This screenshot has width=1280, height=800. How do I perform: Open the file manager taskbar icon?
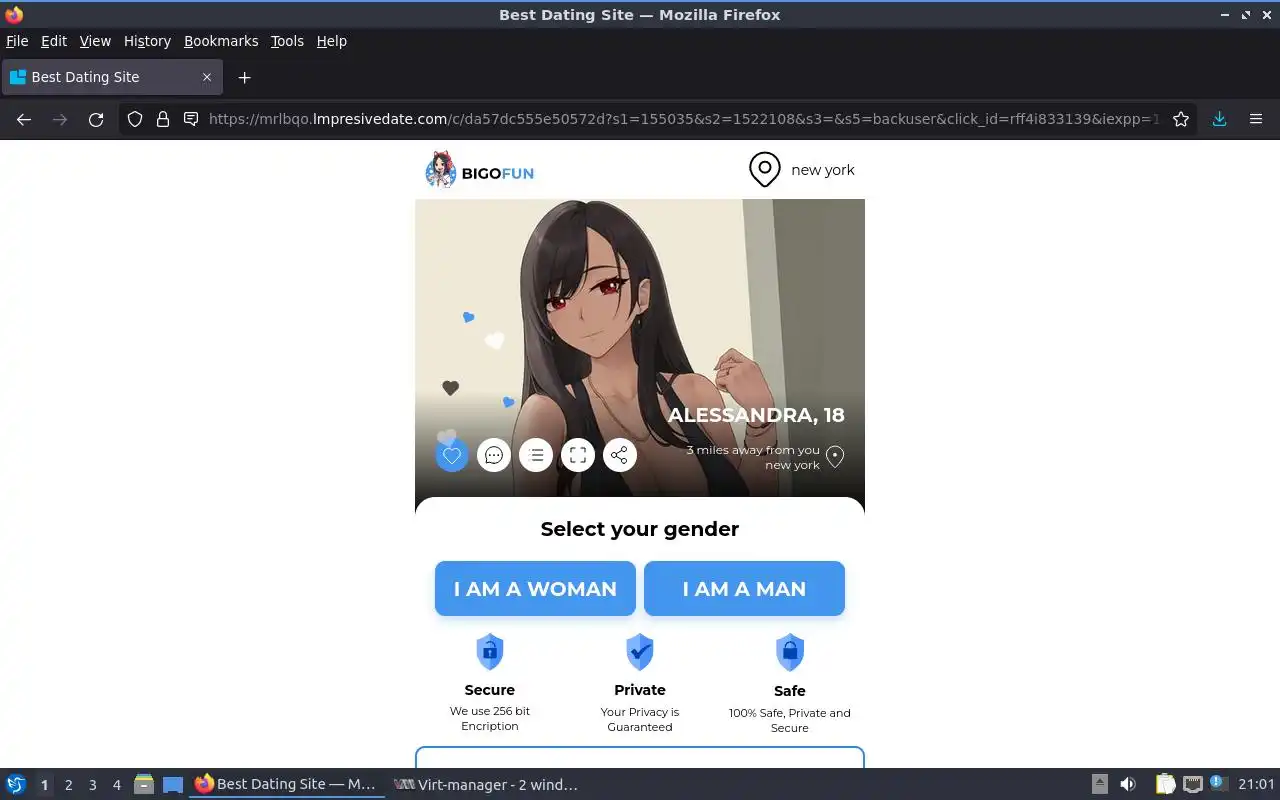(x=144, y=785)
